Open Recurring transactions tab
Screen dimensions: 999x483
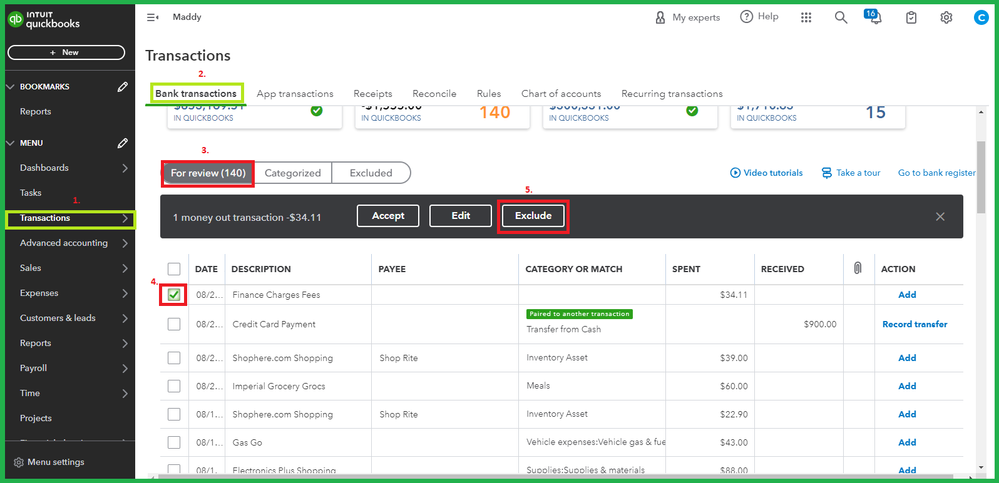point(672,94)
